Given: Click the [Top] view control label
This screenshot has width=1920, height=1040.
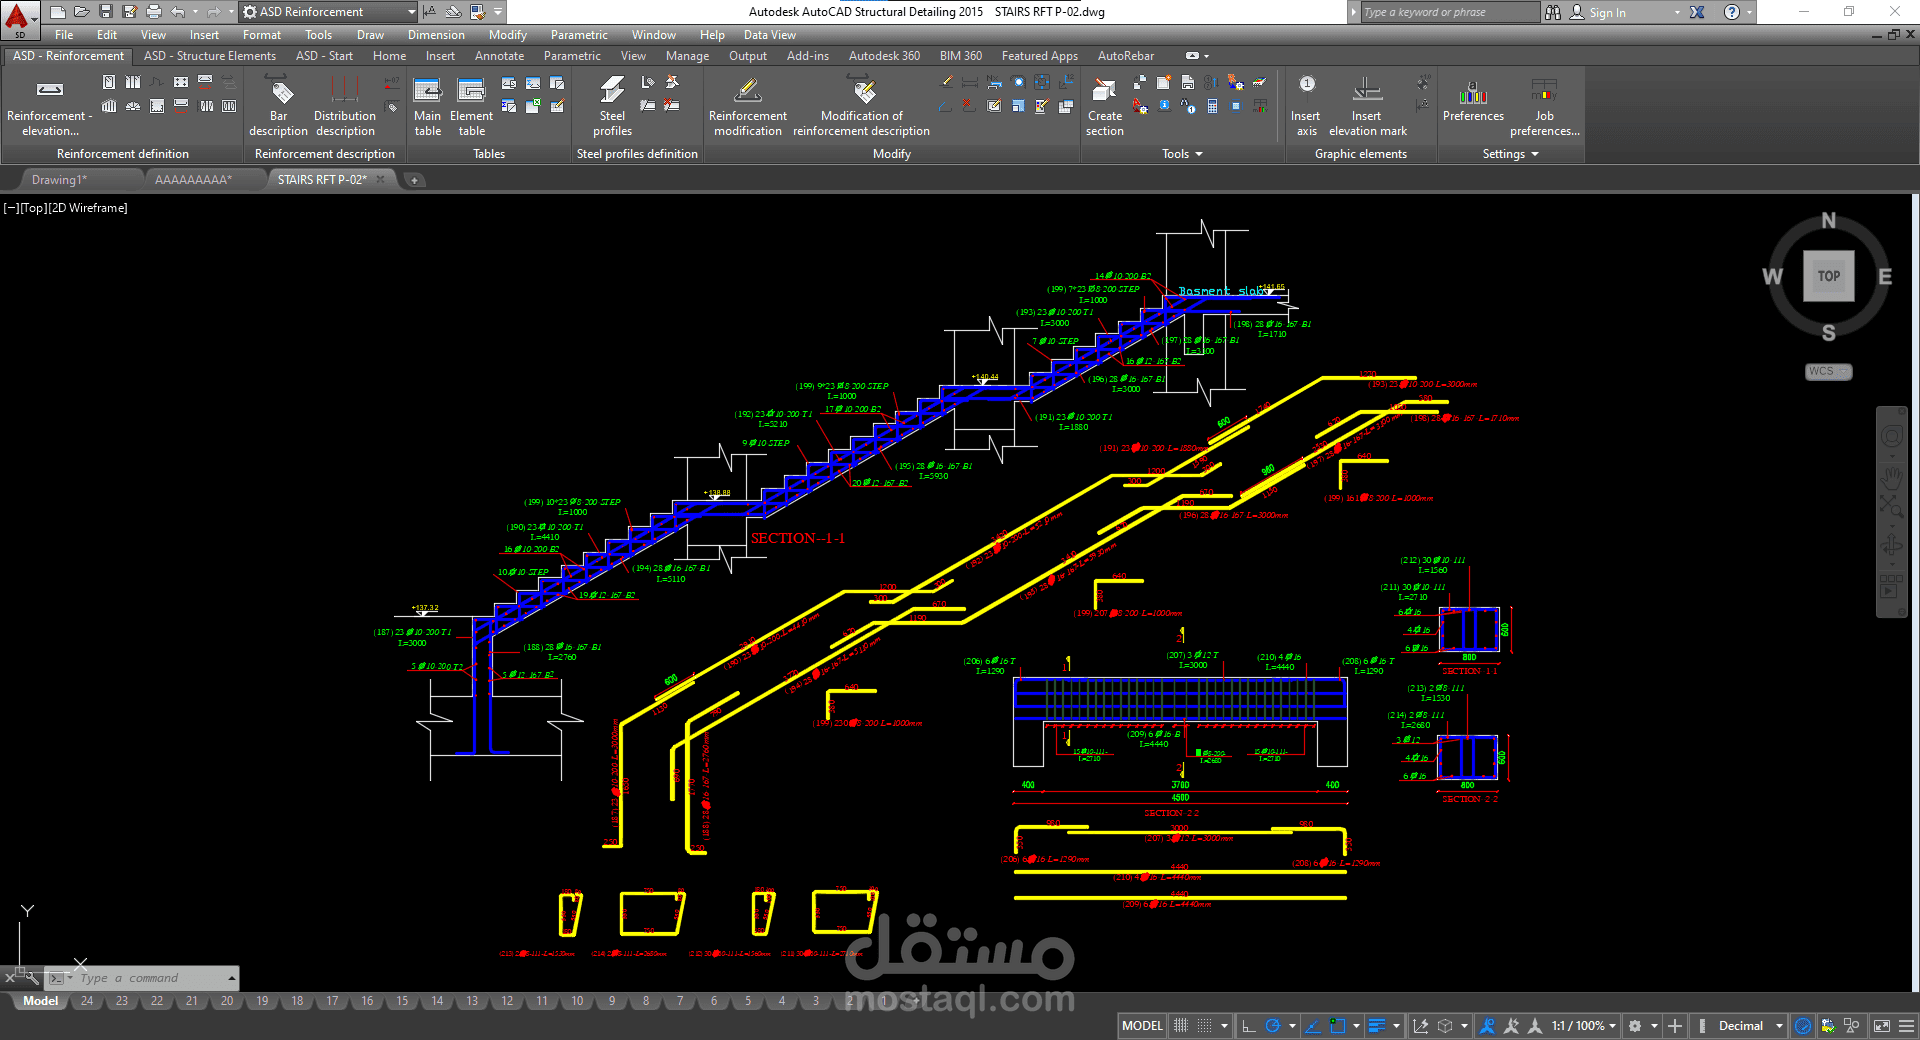Looking at the screenshot, I should (33, 208).
